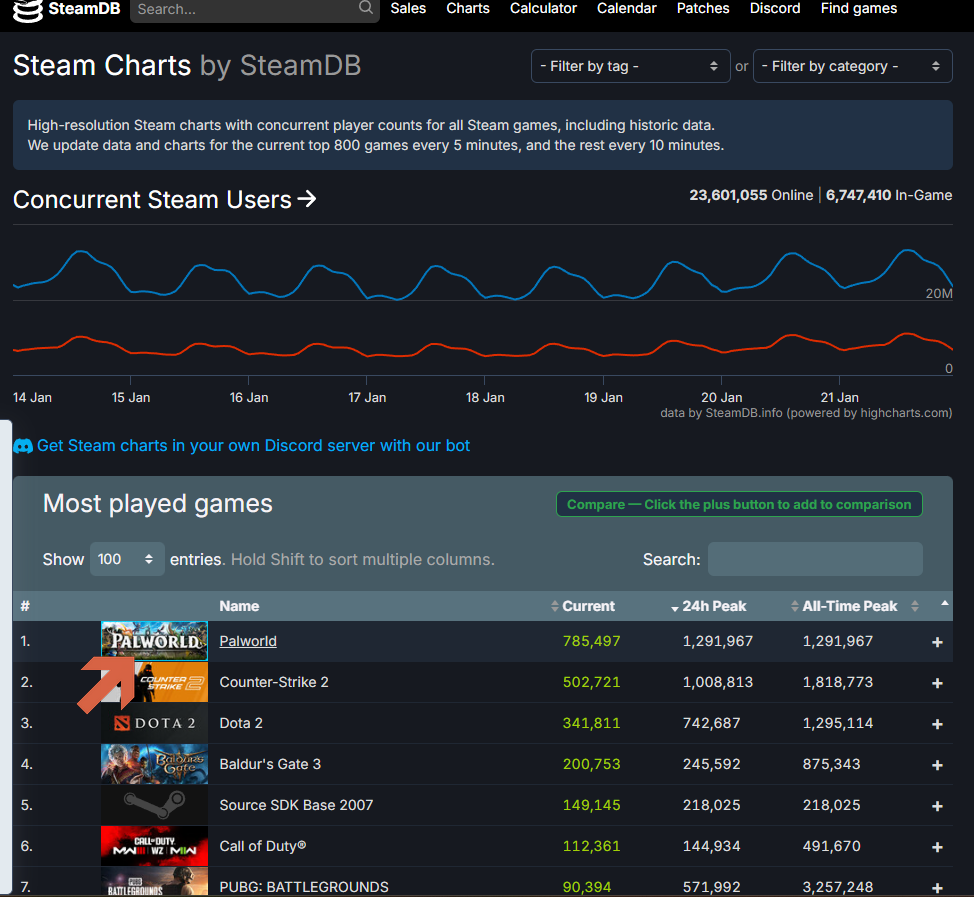
Task: Add Call of Duty to comparison plus
Action: click(937, 847)
